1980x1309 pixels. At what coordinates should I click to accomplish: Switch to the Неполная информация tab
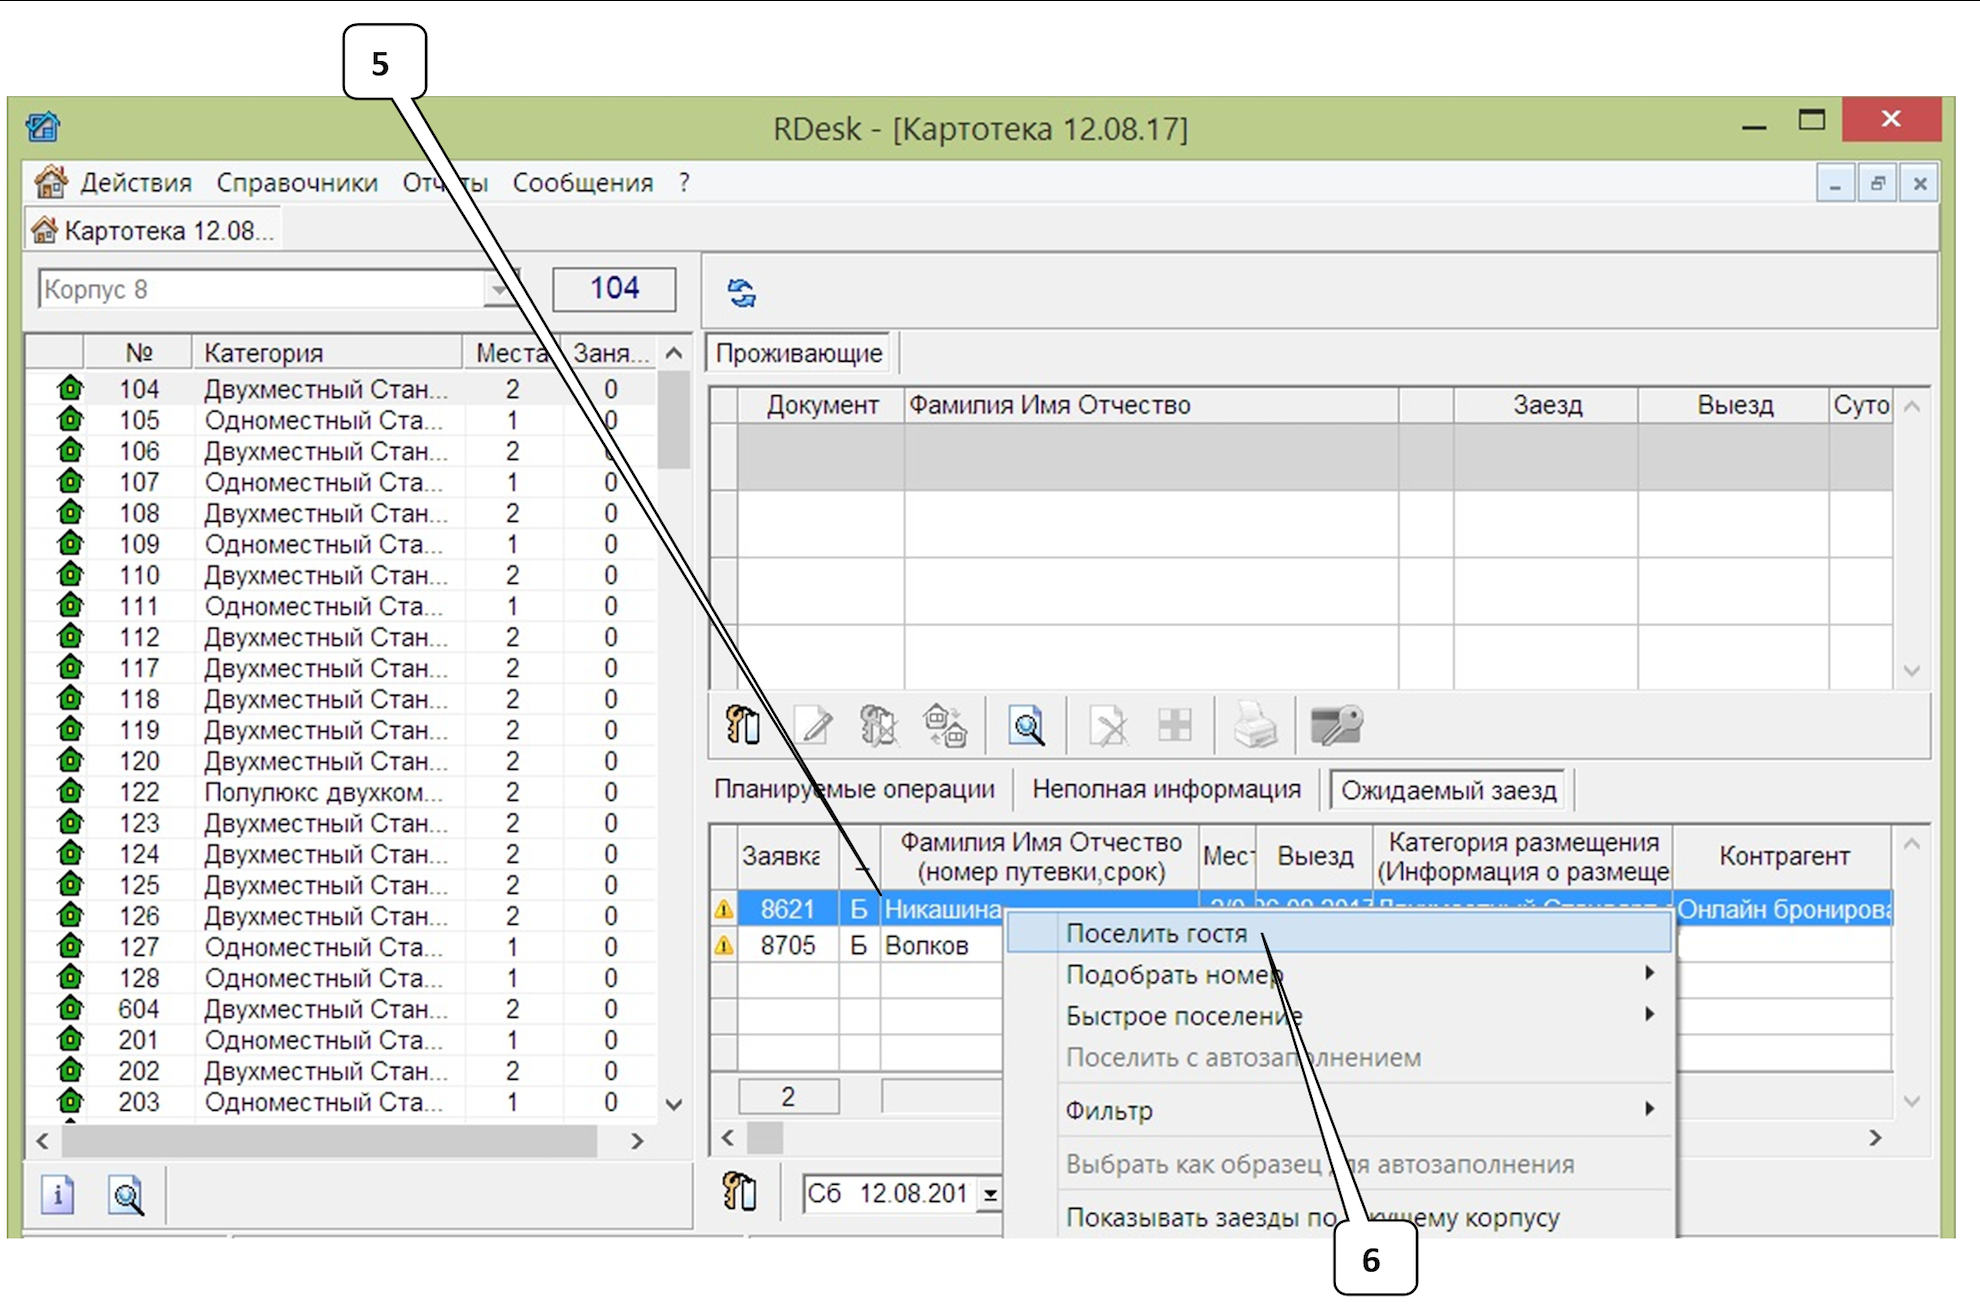pos(1166,790)
